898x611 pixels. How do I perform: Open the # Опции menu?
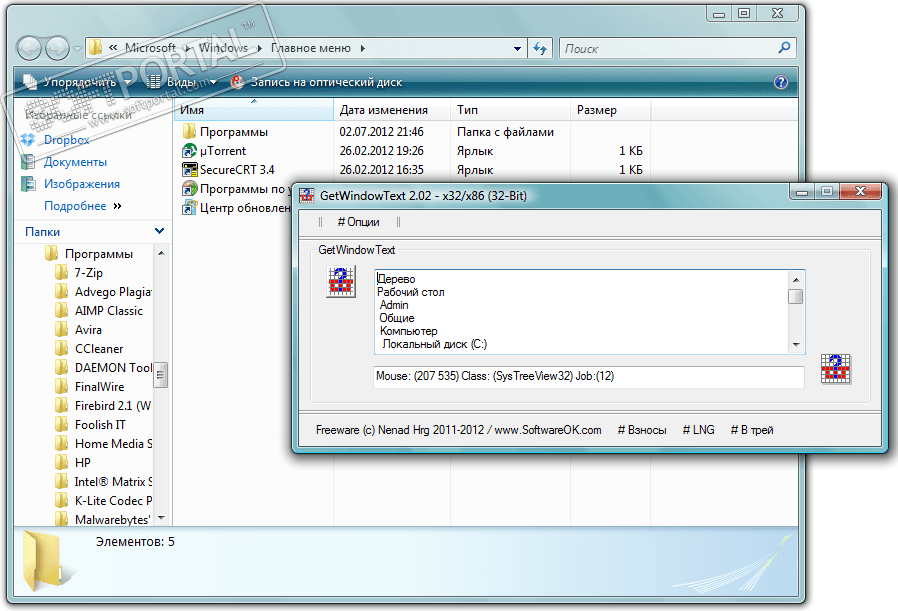pyautogui.click(x=359, y=222)
